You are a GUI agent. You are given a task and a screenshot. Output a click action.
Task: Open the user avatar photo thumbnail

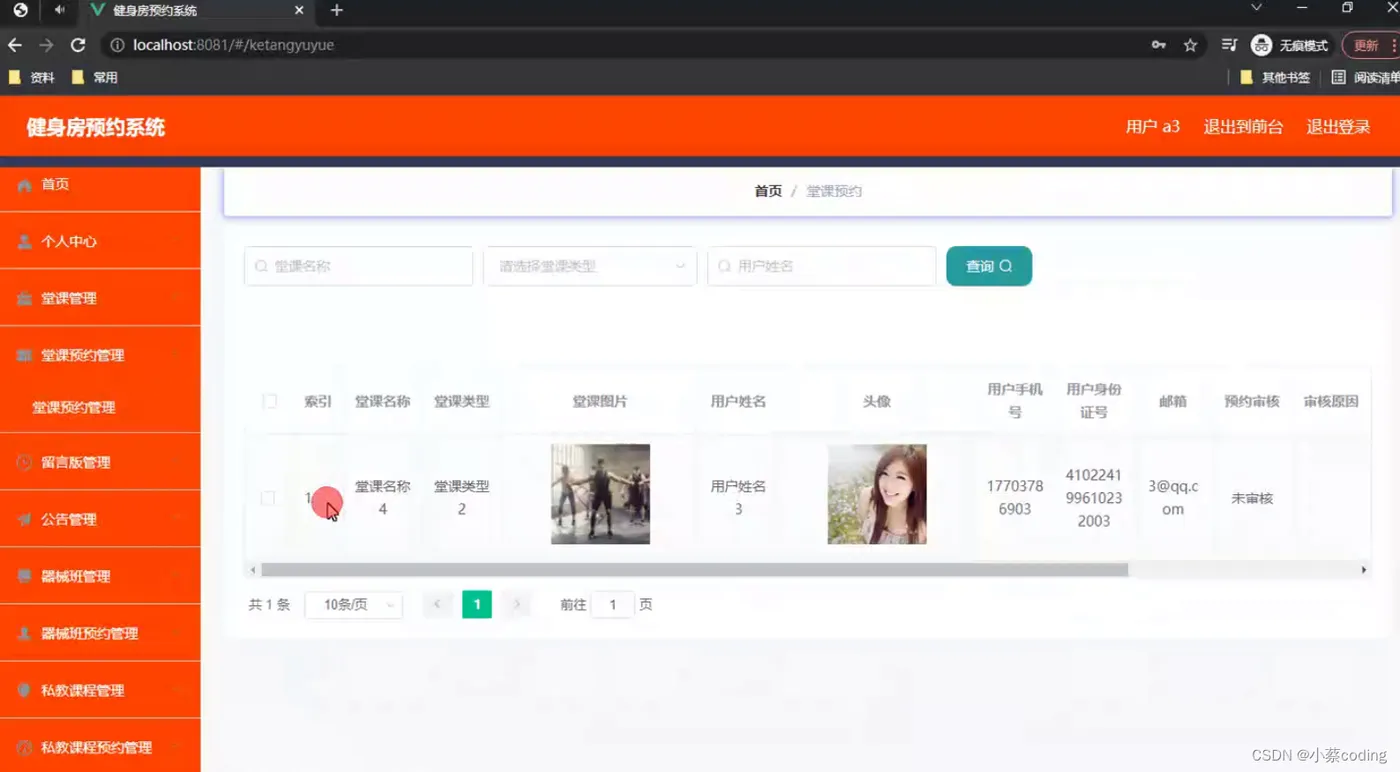(x=877, y=494)
